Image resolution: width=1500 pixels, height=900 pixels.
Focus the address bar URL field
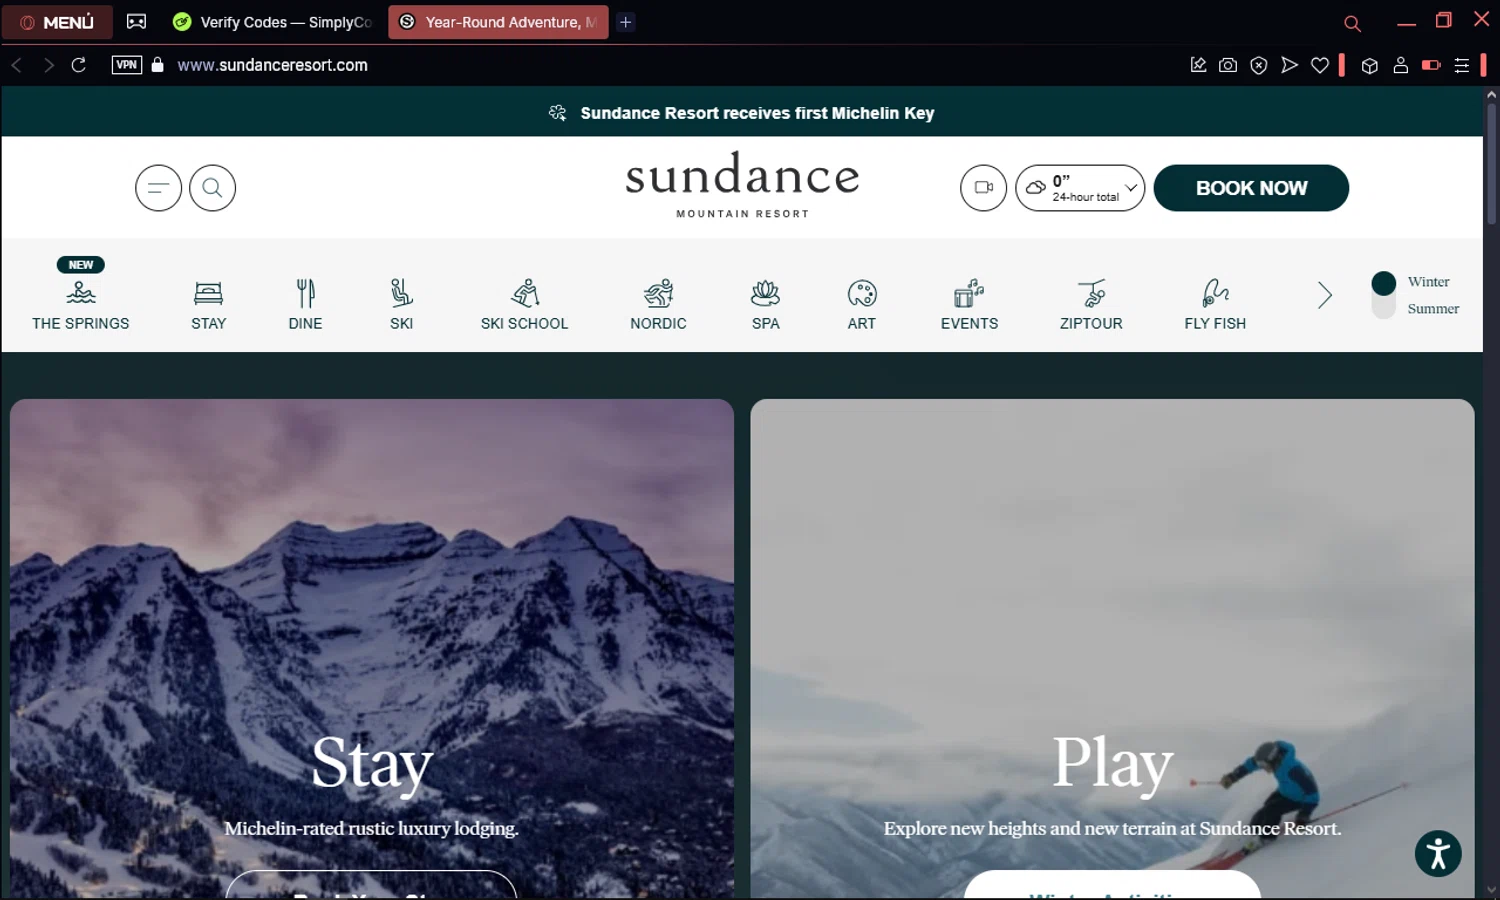[272, 65]
